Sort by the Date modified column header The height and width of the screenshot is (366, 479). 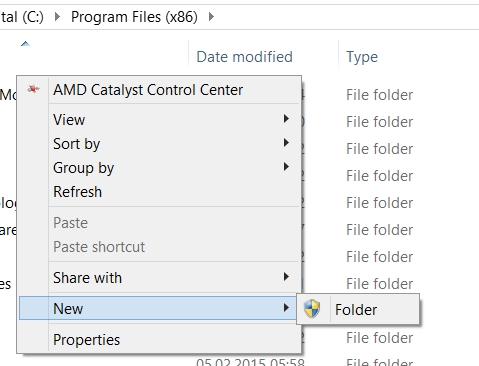(x=244, y=57)
